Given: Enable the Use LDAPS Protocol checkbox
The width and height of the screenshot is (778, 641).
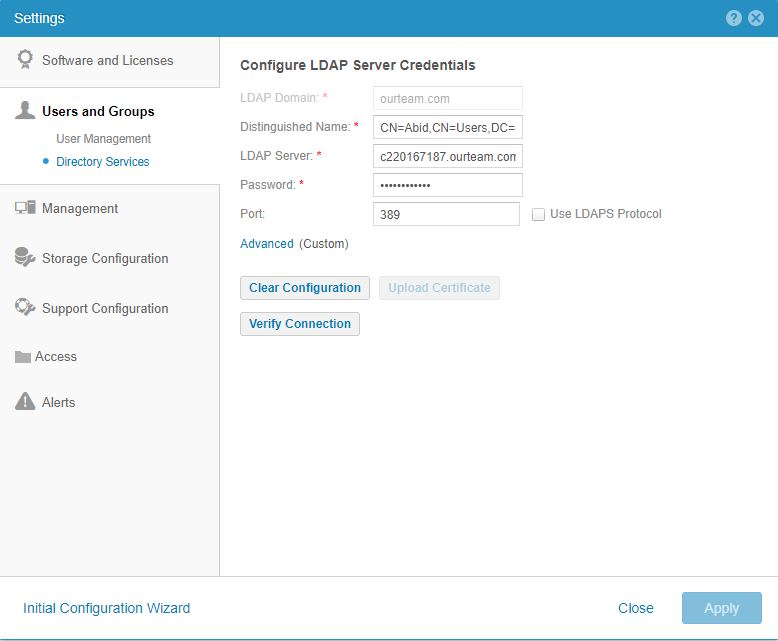Looking at the screenshot, I should click(539, 214).
